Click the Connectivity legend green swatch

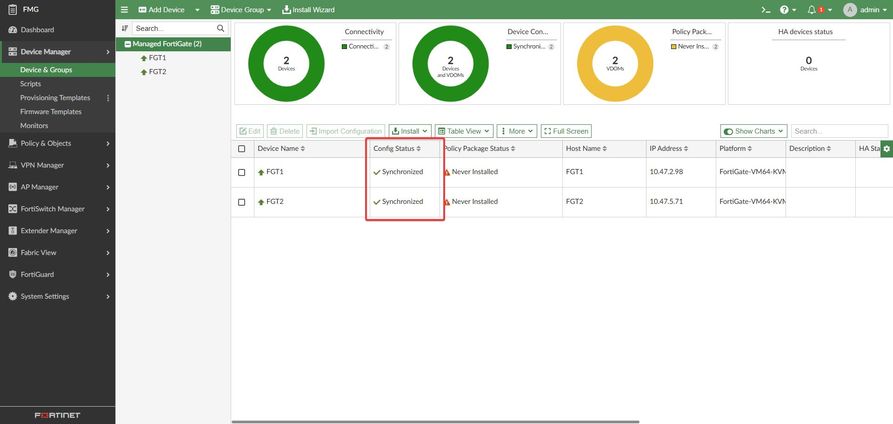point(345,47)
